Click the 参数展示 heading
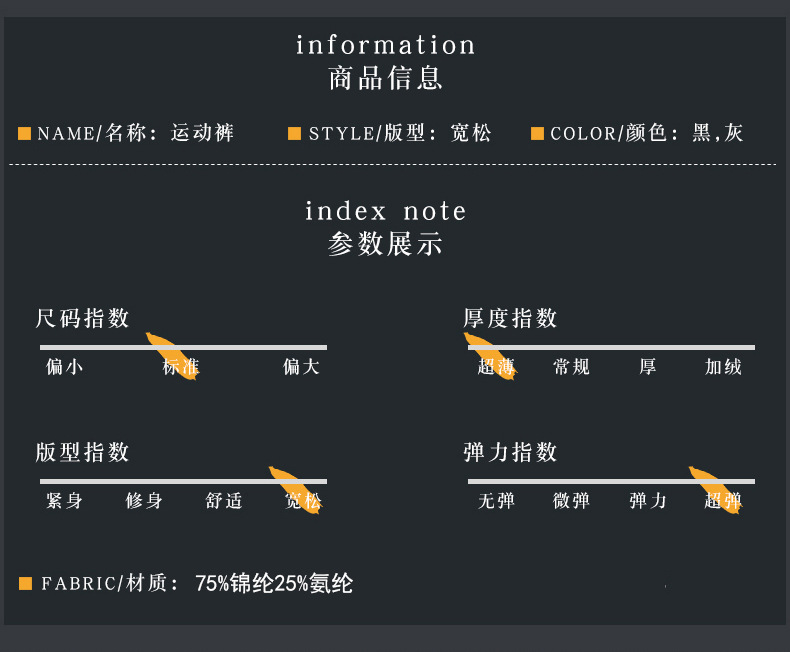 point(385,244)
